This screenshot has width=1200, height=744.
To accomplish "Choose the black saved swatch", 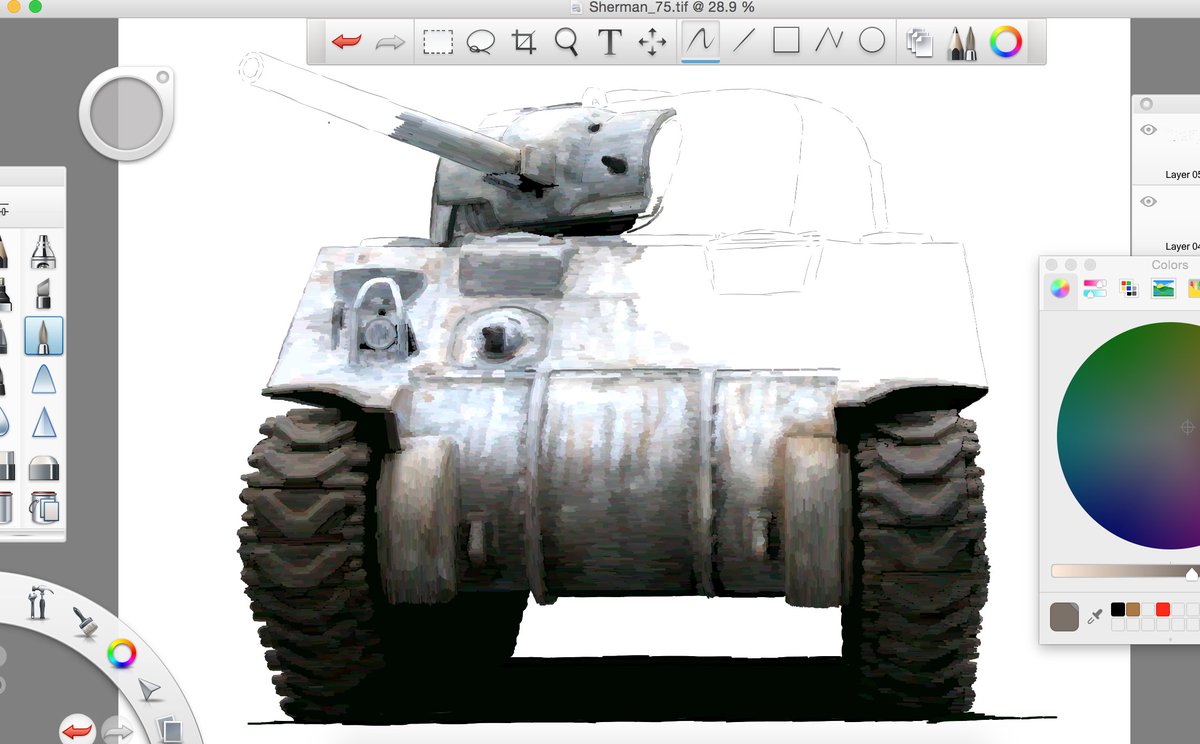I will [1118, 609].
